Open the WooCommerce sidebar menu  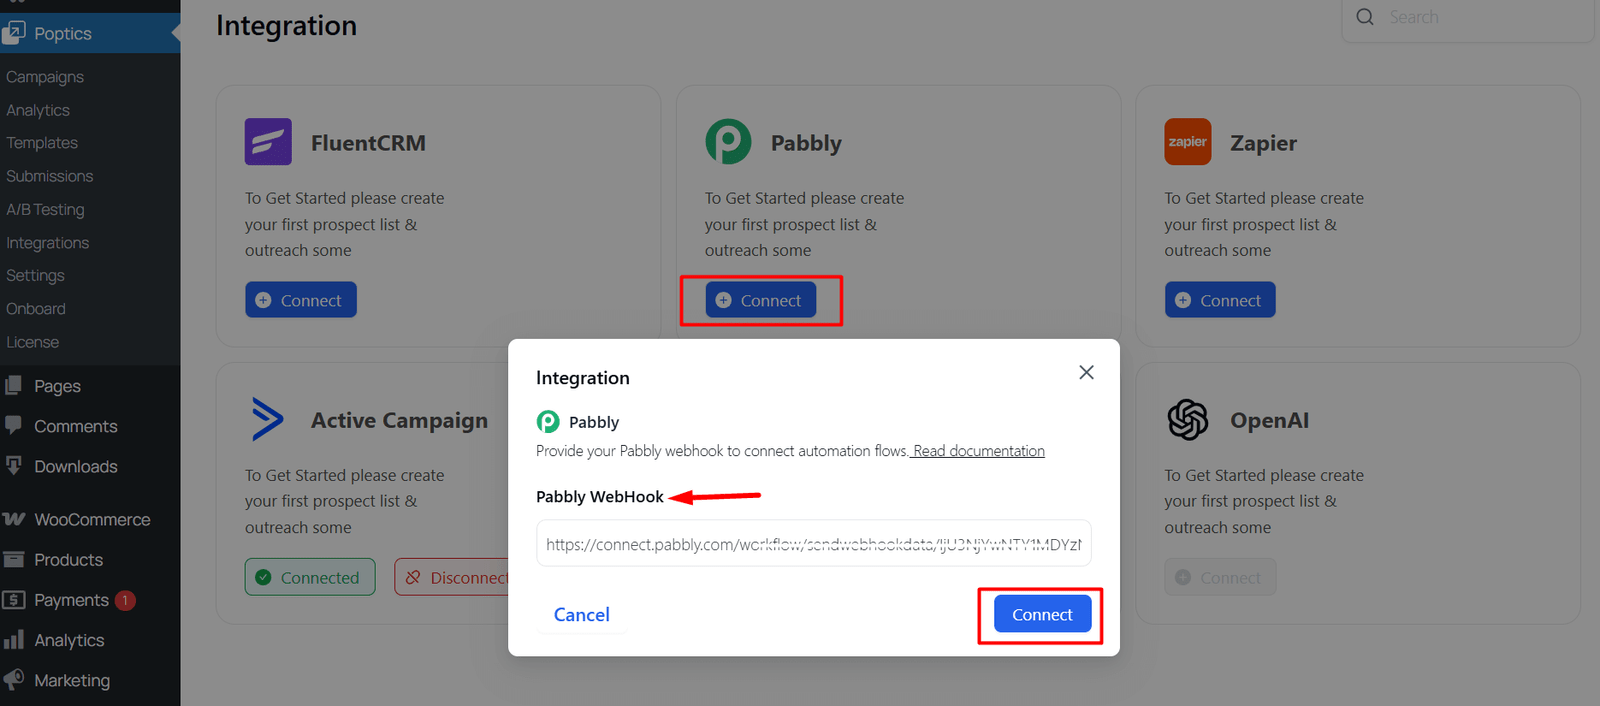pos(92,520)
